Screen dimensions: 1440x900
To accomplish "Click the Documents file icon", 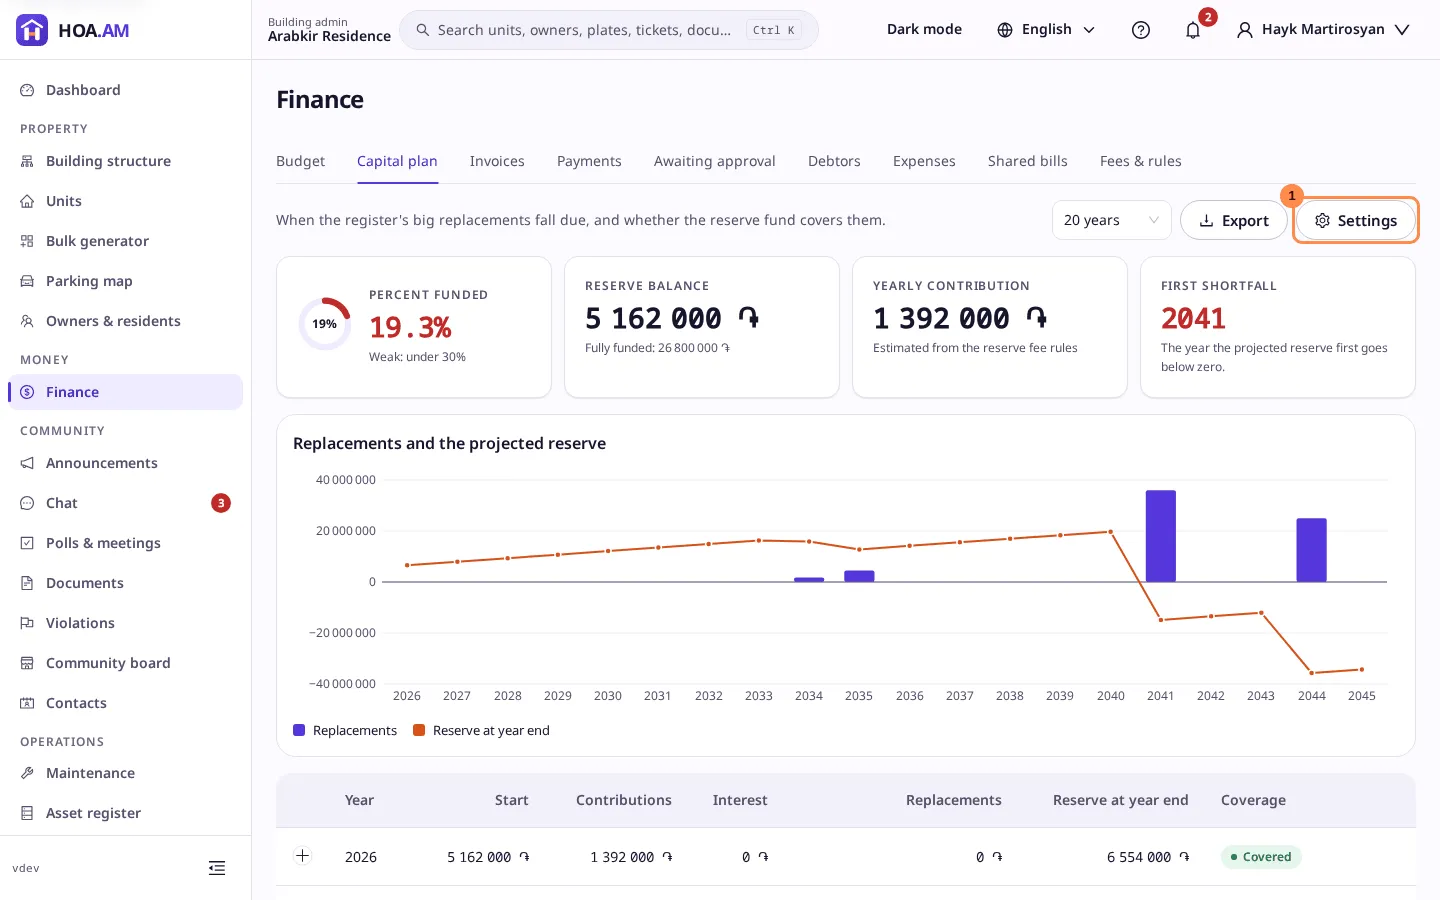I will point(27,583).
